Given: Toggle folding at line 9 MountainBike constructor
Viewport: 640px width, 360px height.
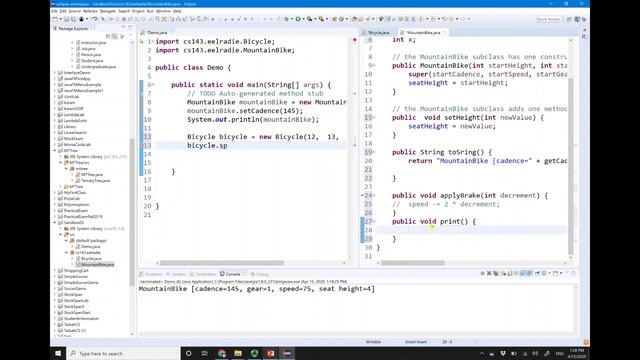Looking at the screenshot, I should 374,66.
